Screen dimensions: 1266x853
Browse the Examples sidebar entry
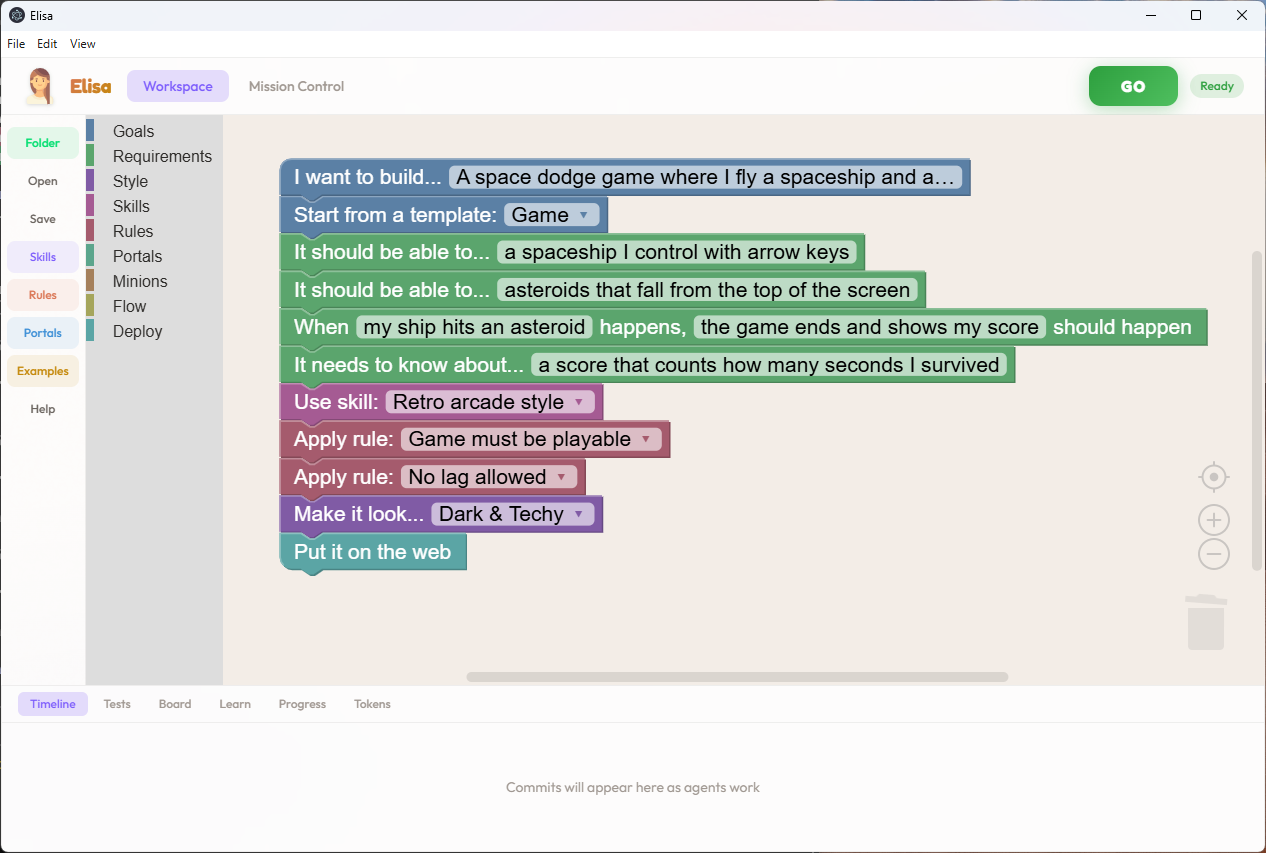(x=42, y=371)
